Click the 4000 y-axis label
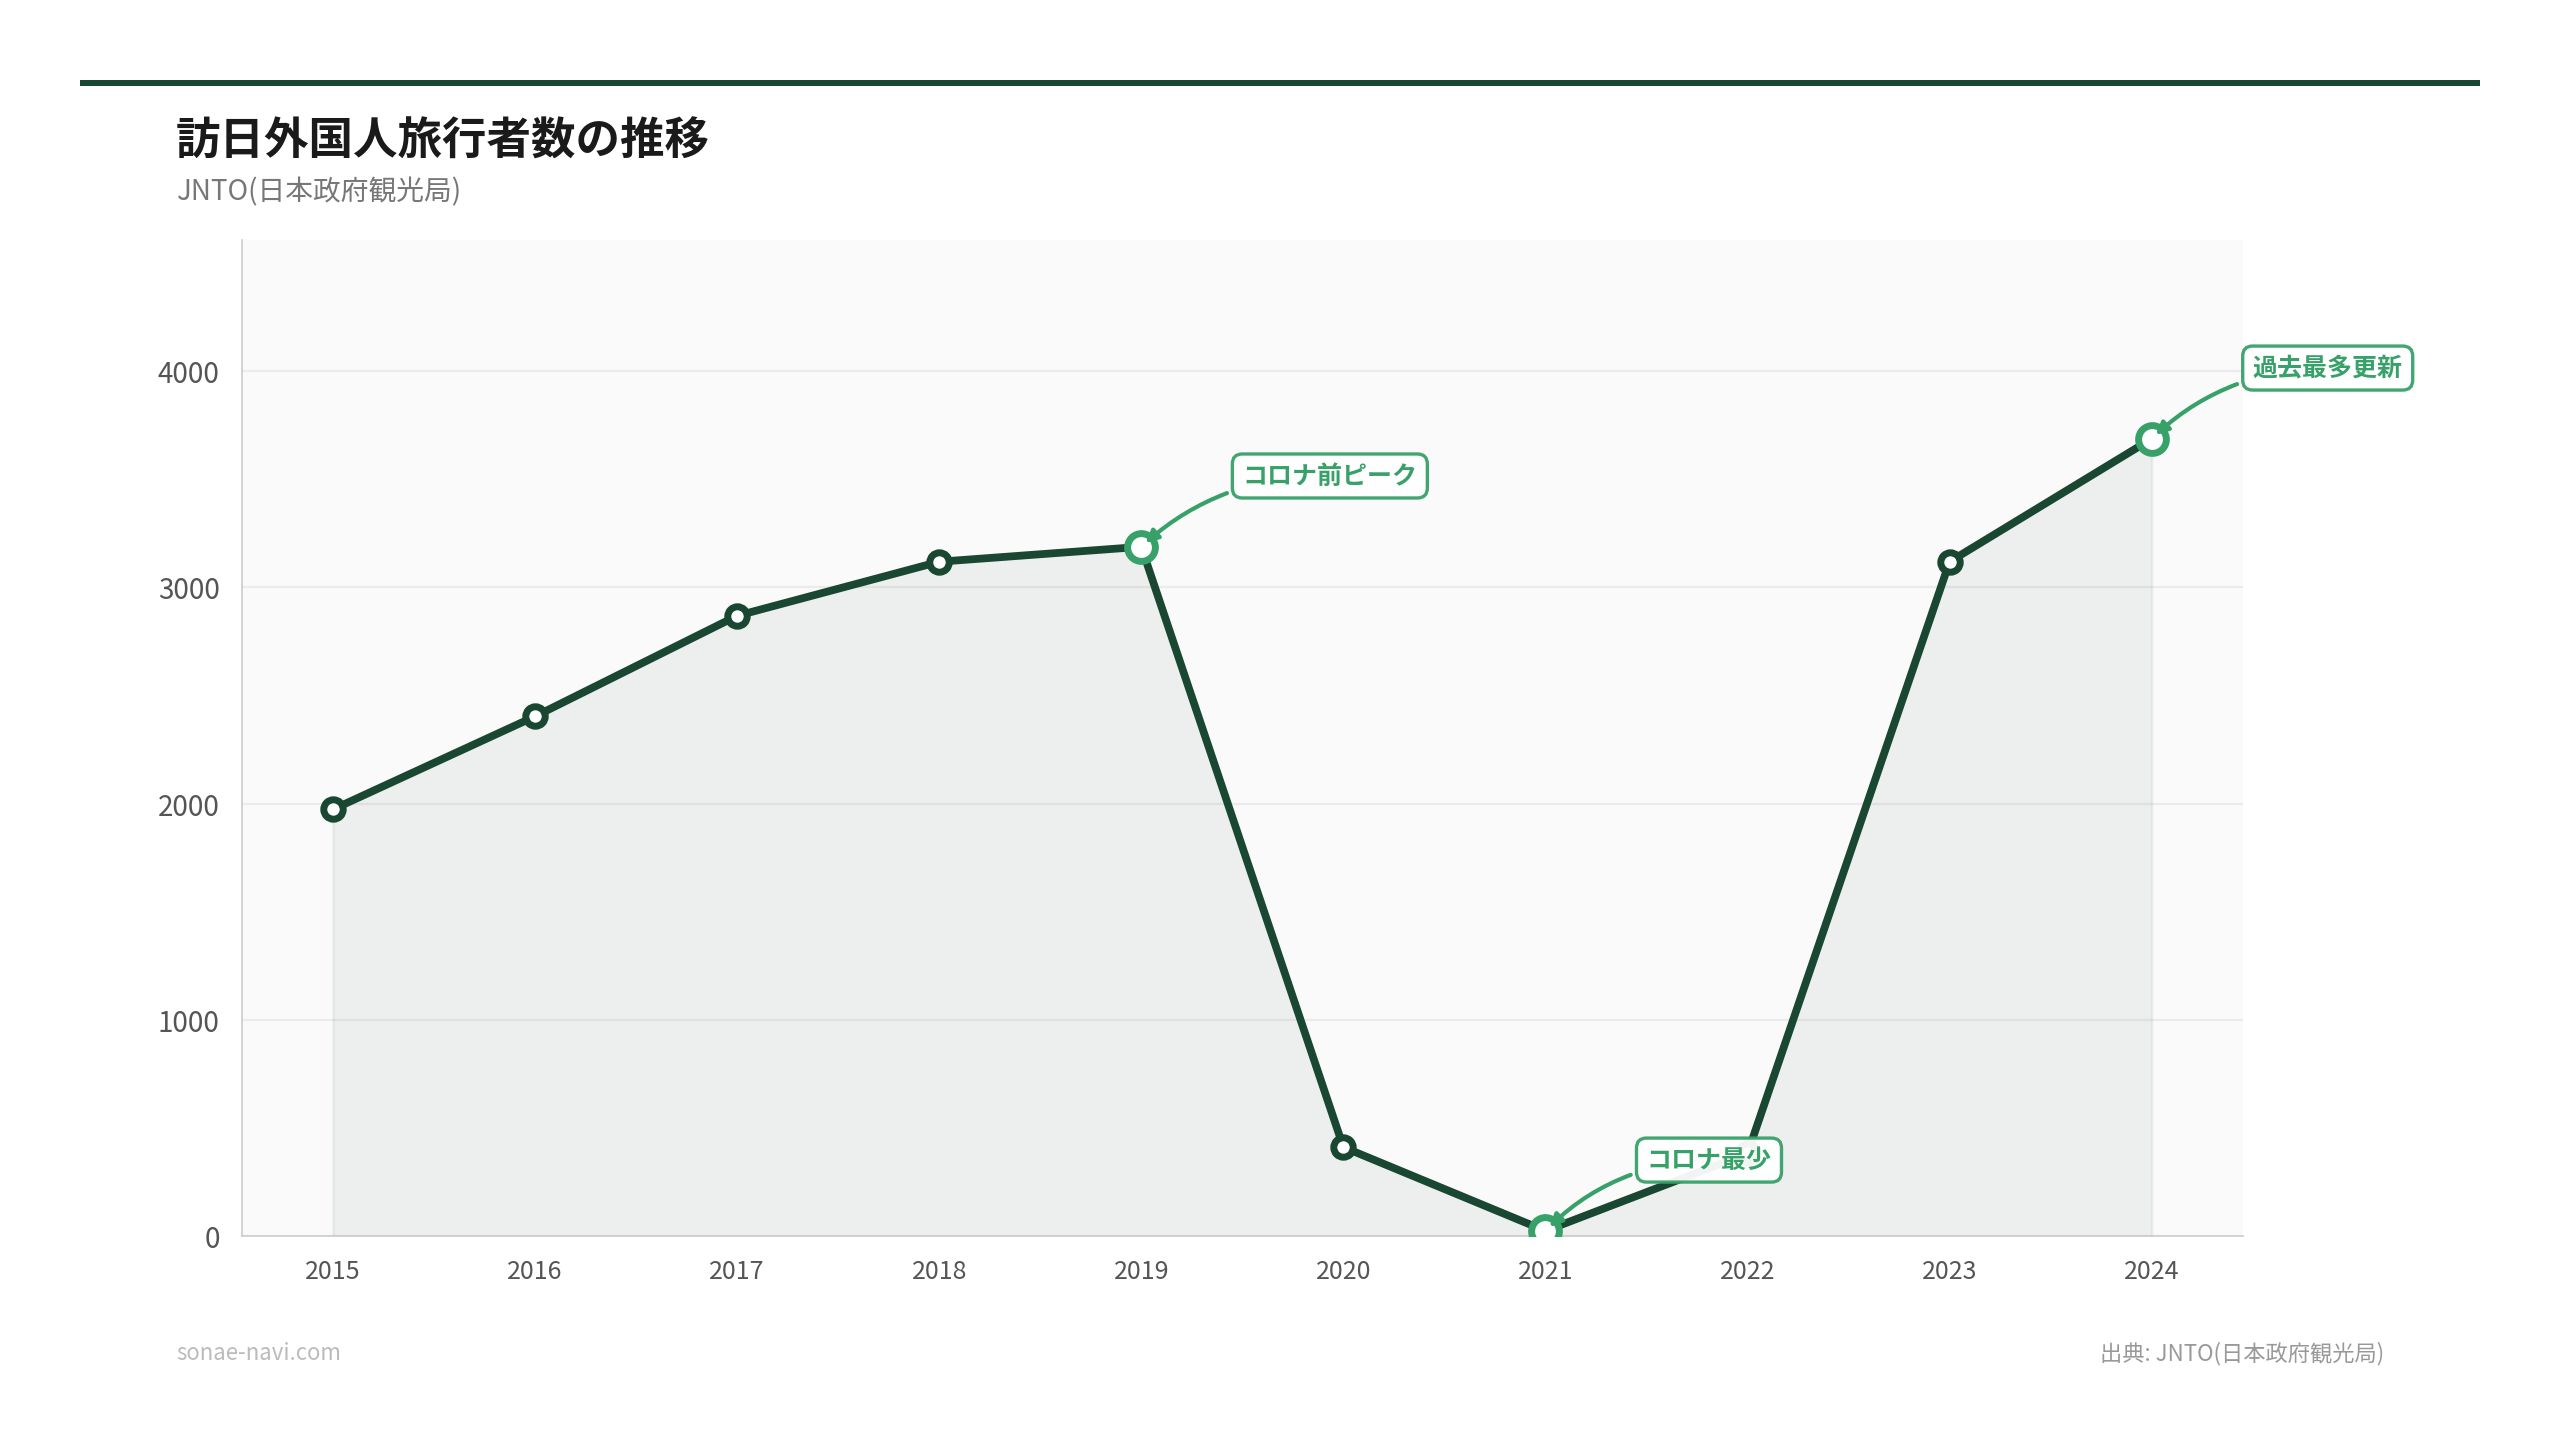2560x1445 pixels. pyautogui.click(x=188, y=373)
